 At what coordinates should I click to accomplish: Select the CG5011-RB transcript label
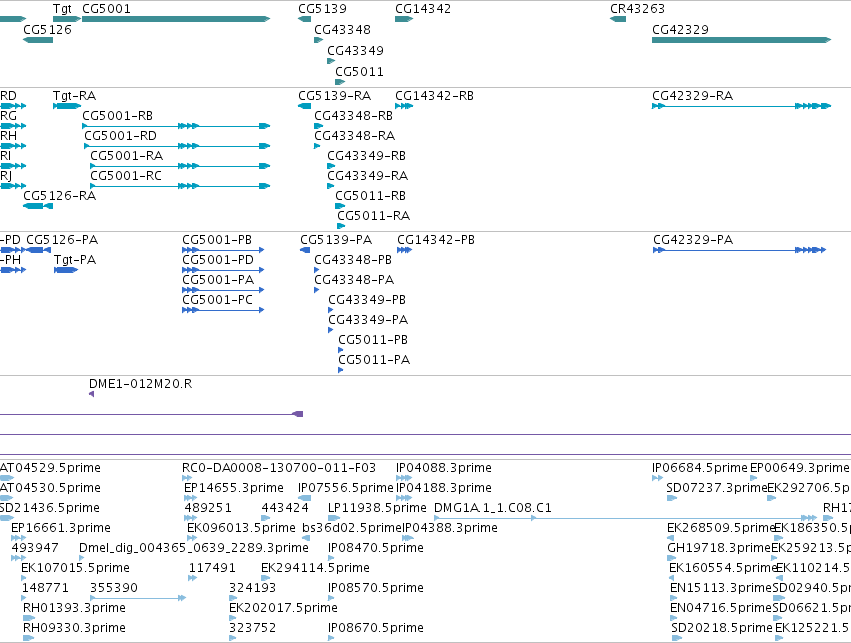pyautogui.click(x=371, y=196)
